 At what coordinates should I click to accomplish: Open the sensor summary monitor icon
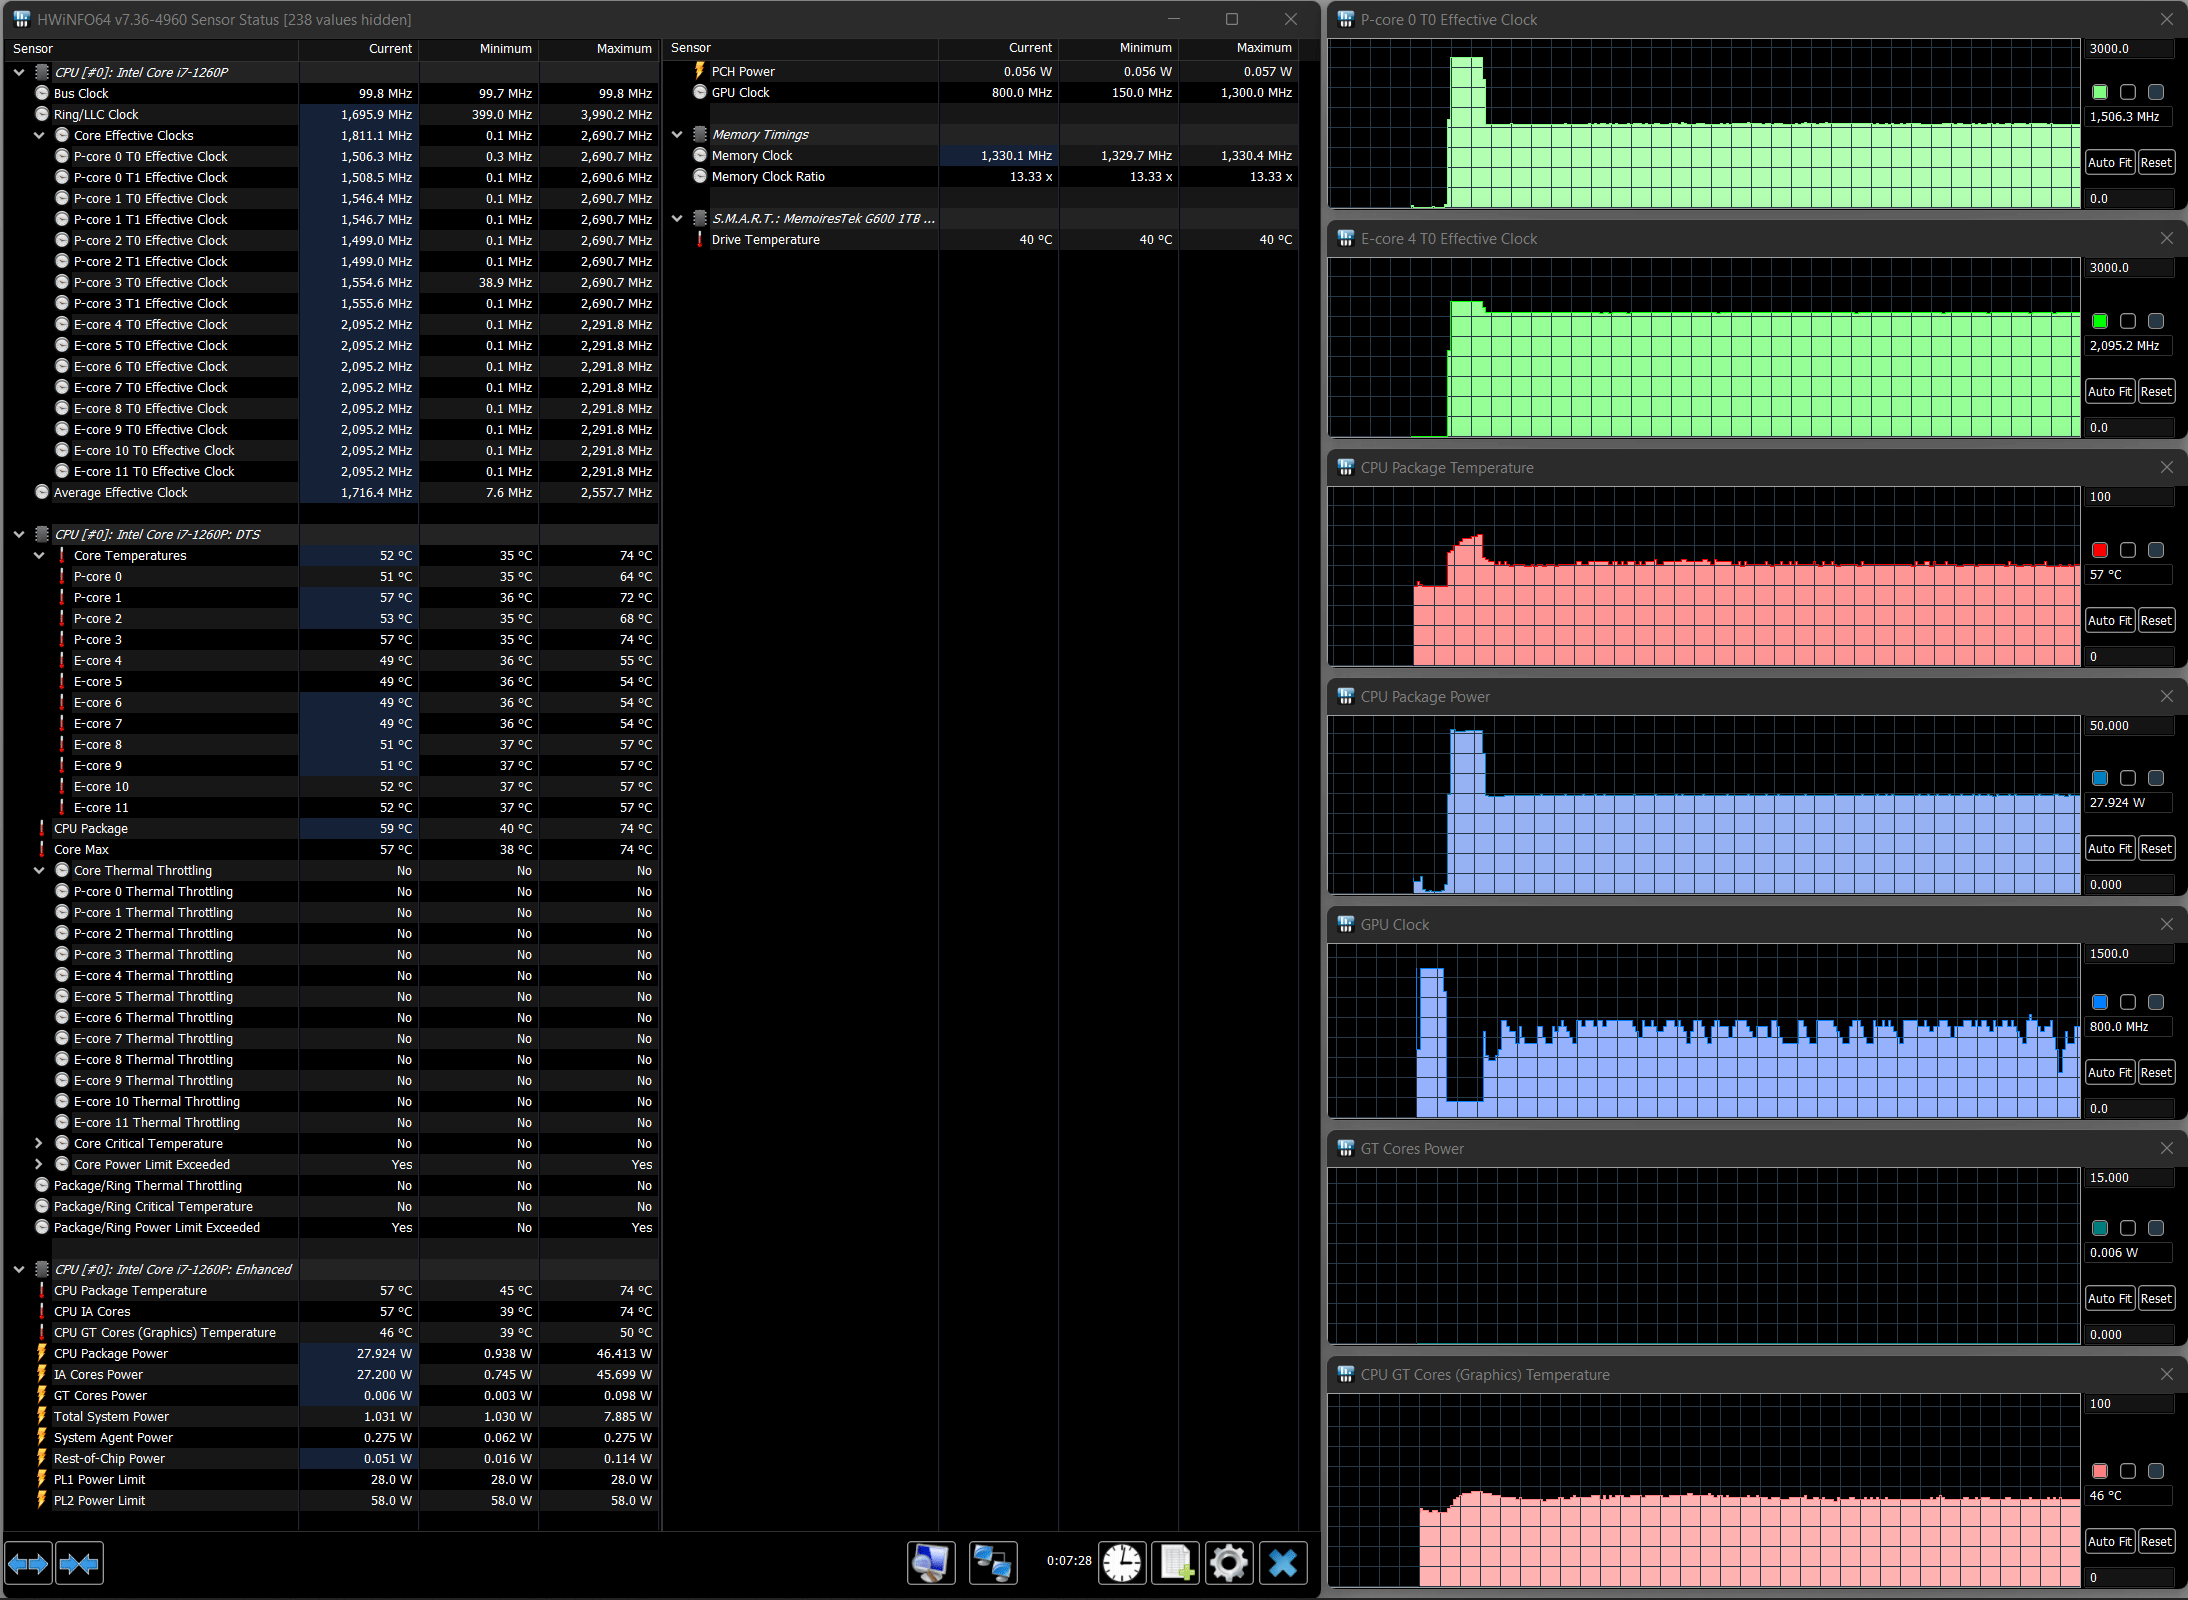(930, 1563)
